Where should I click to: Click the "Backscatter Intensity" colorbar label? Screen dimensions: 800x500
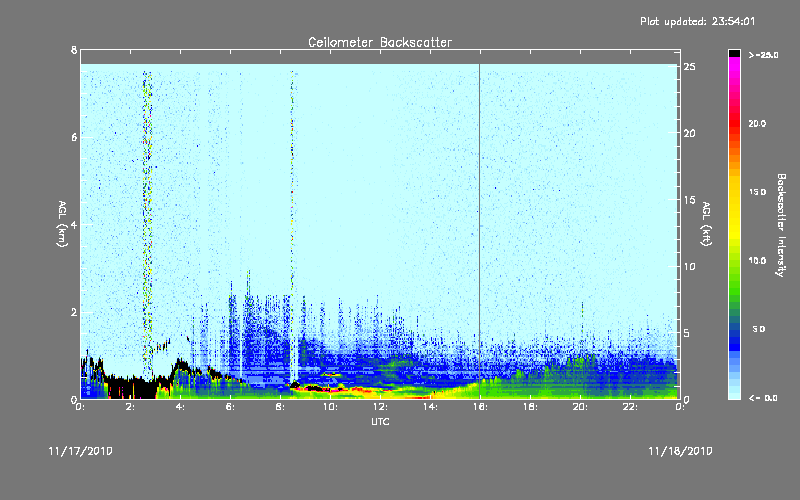tap(781, 225)
